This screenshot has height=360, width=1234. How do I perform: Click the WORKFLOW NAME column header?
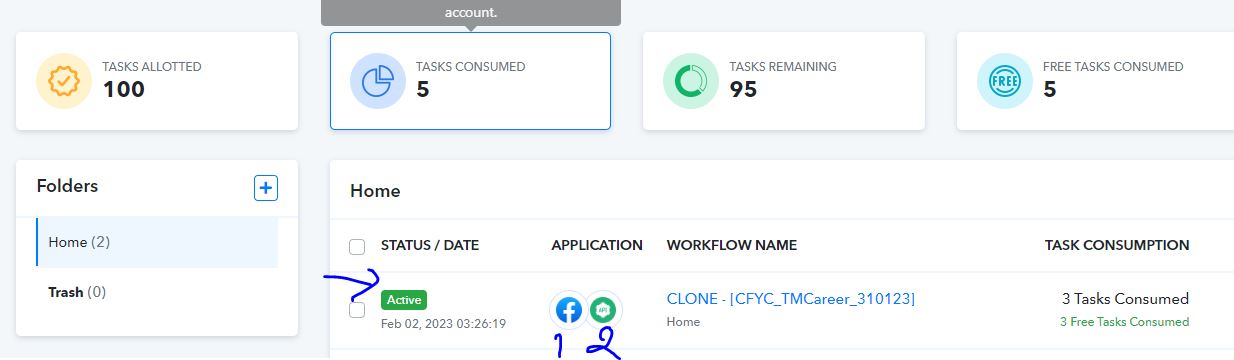pyautogui.click(x=732, y=245)
